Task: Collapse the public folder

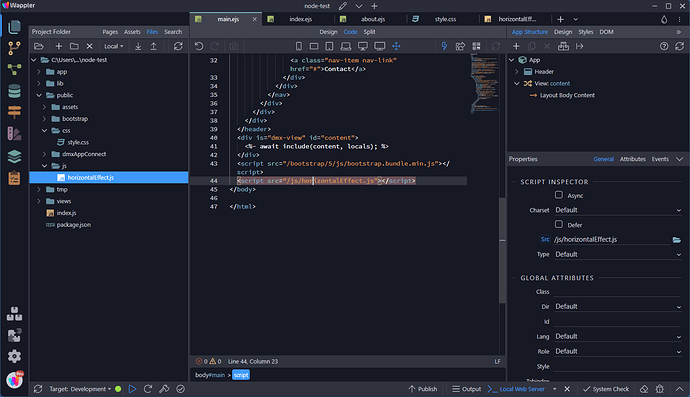Action: click(x=39, y=95)
